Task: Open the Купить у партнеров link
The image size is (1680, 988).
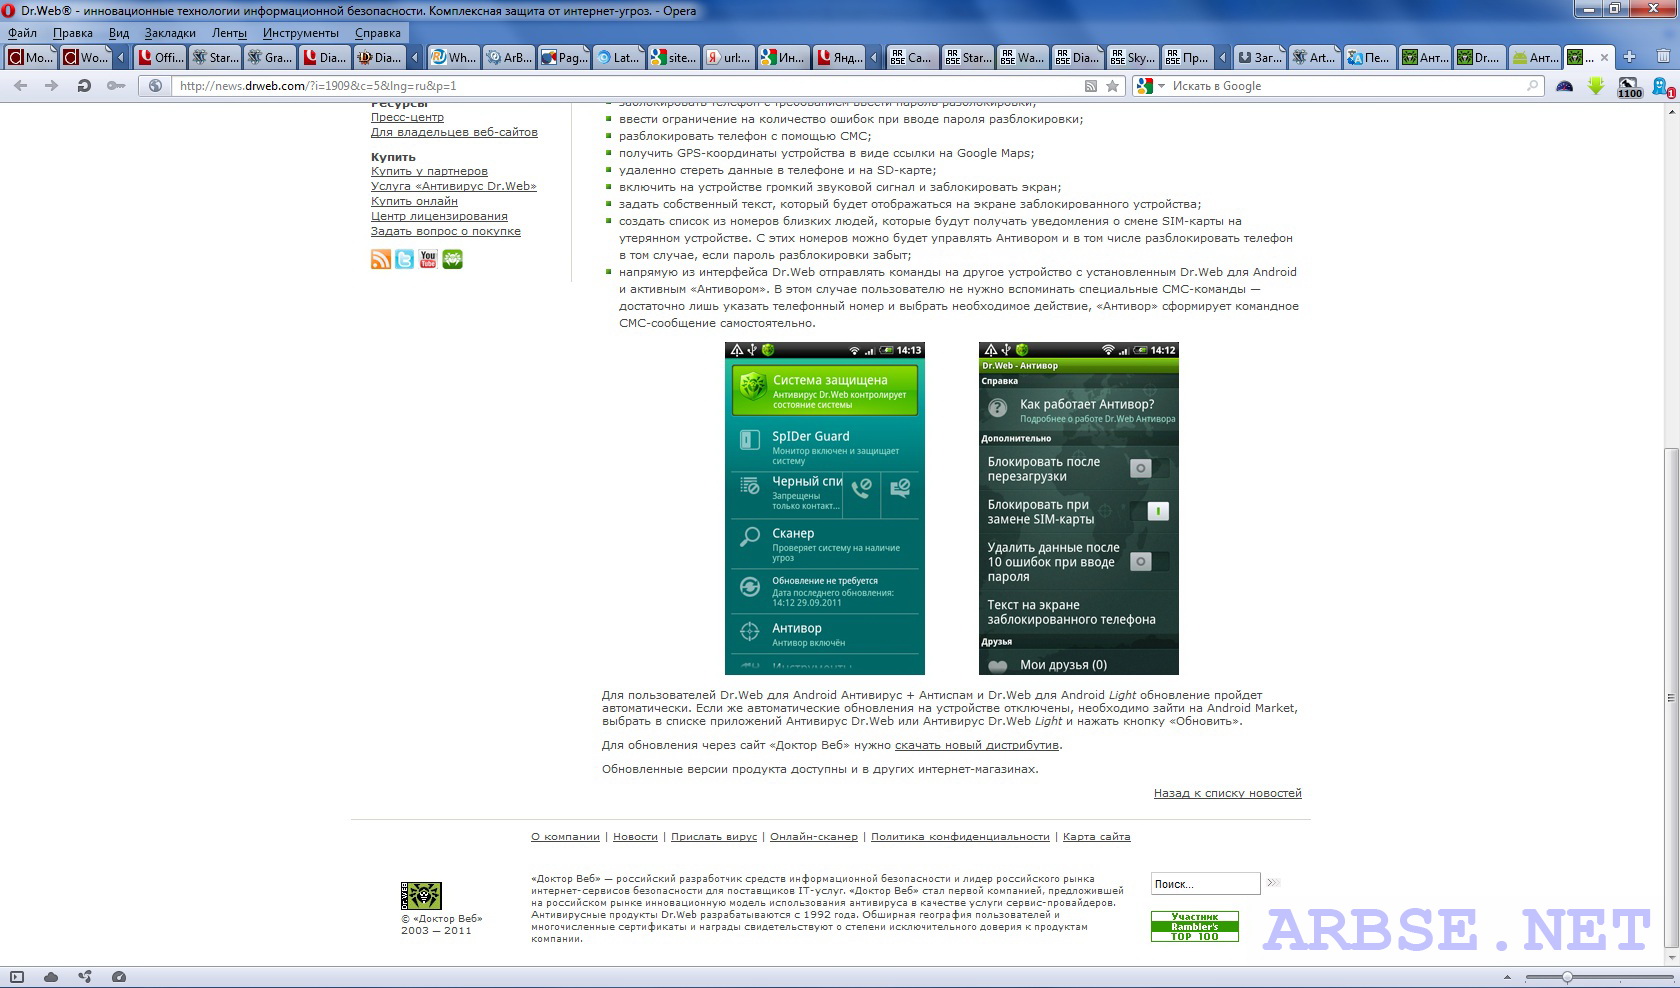Action: click(x=429, y=171)
